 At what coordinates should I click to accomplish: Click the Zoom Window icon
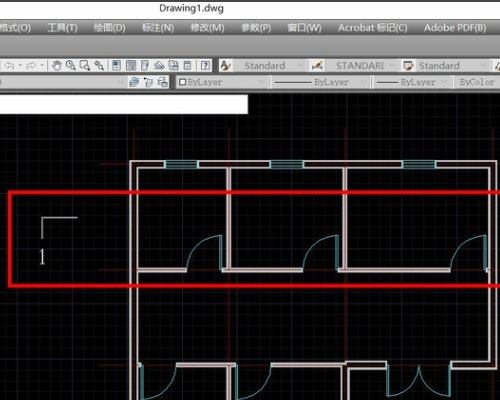pyautogui.click(x=85, y=66)
